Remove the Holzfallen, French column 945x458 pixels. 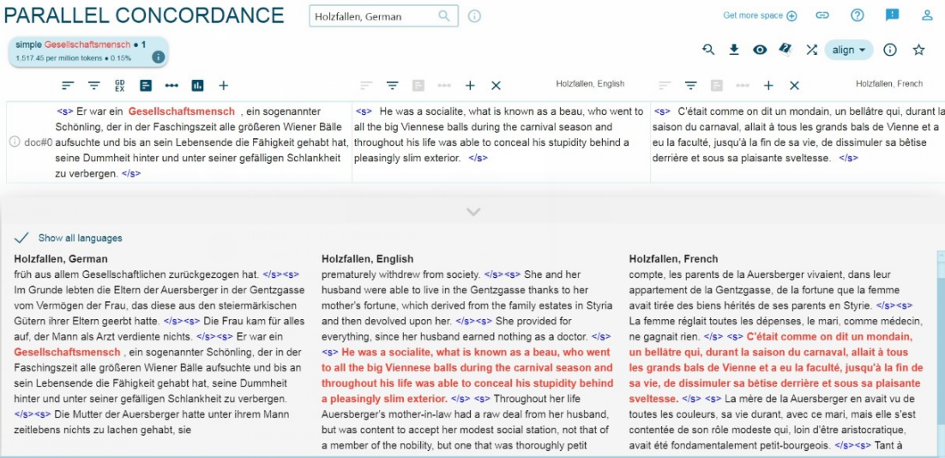click(794, 86)
